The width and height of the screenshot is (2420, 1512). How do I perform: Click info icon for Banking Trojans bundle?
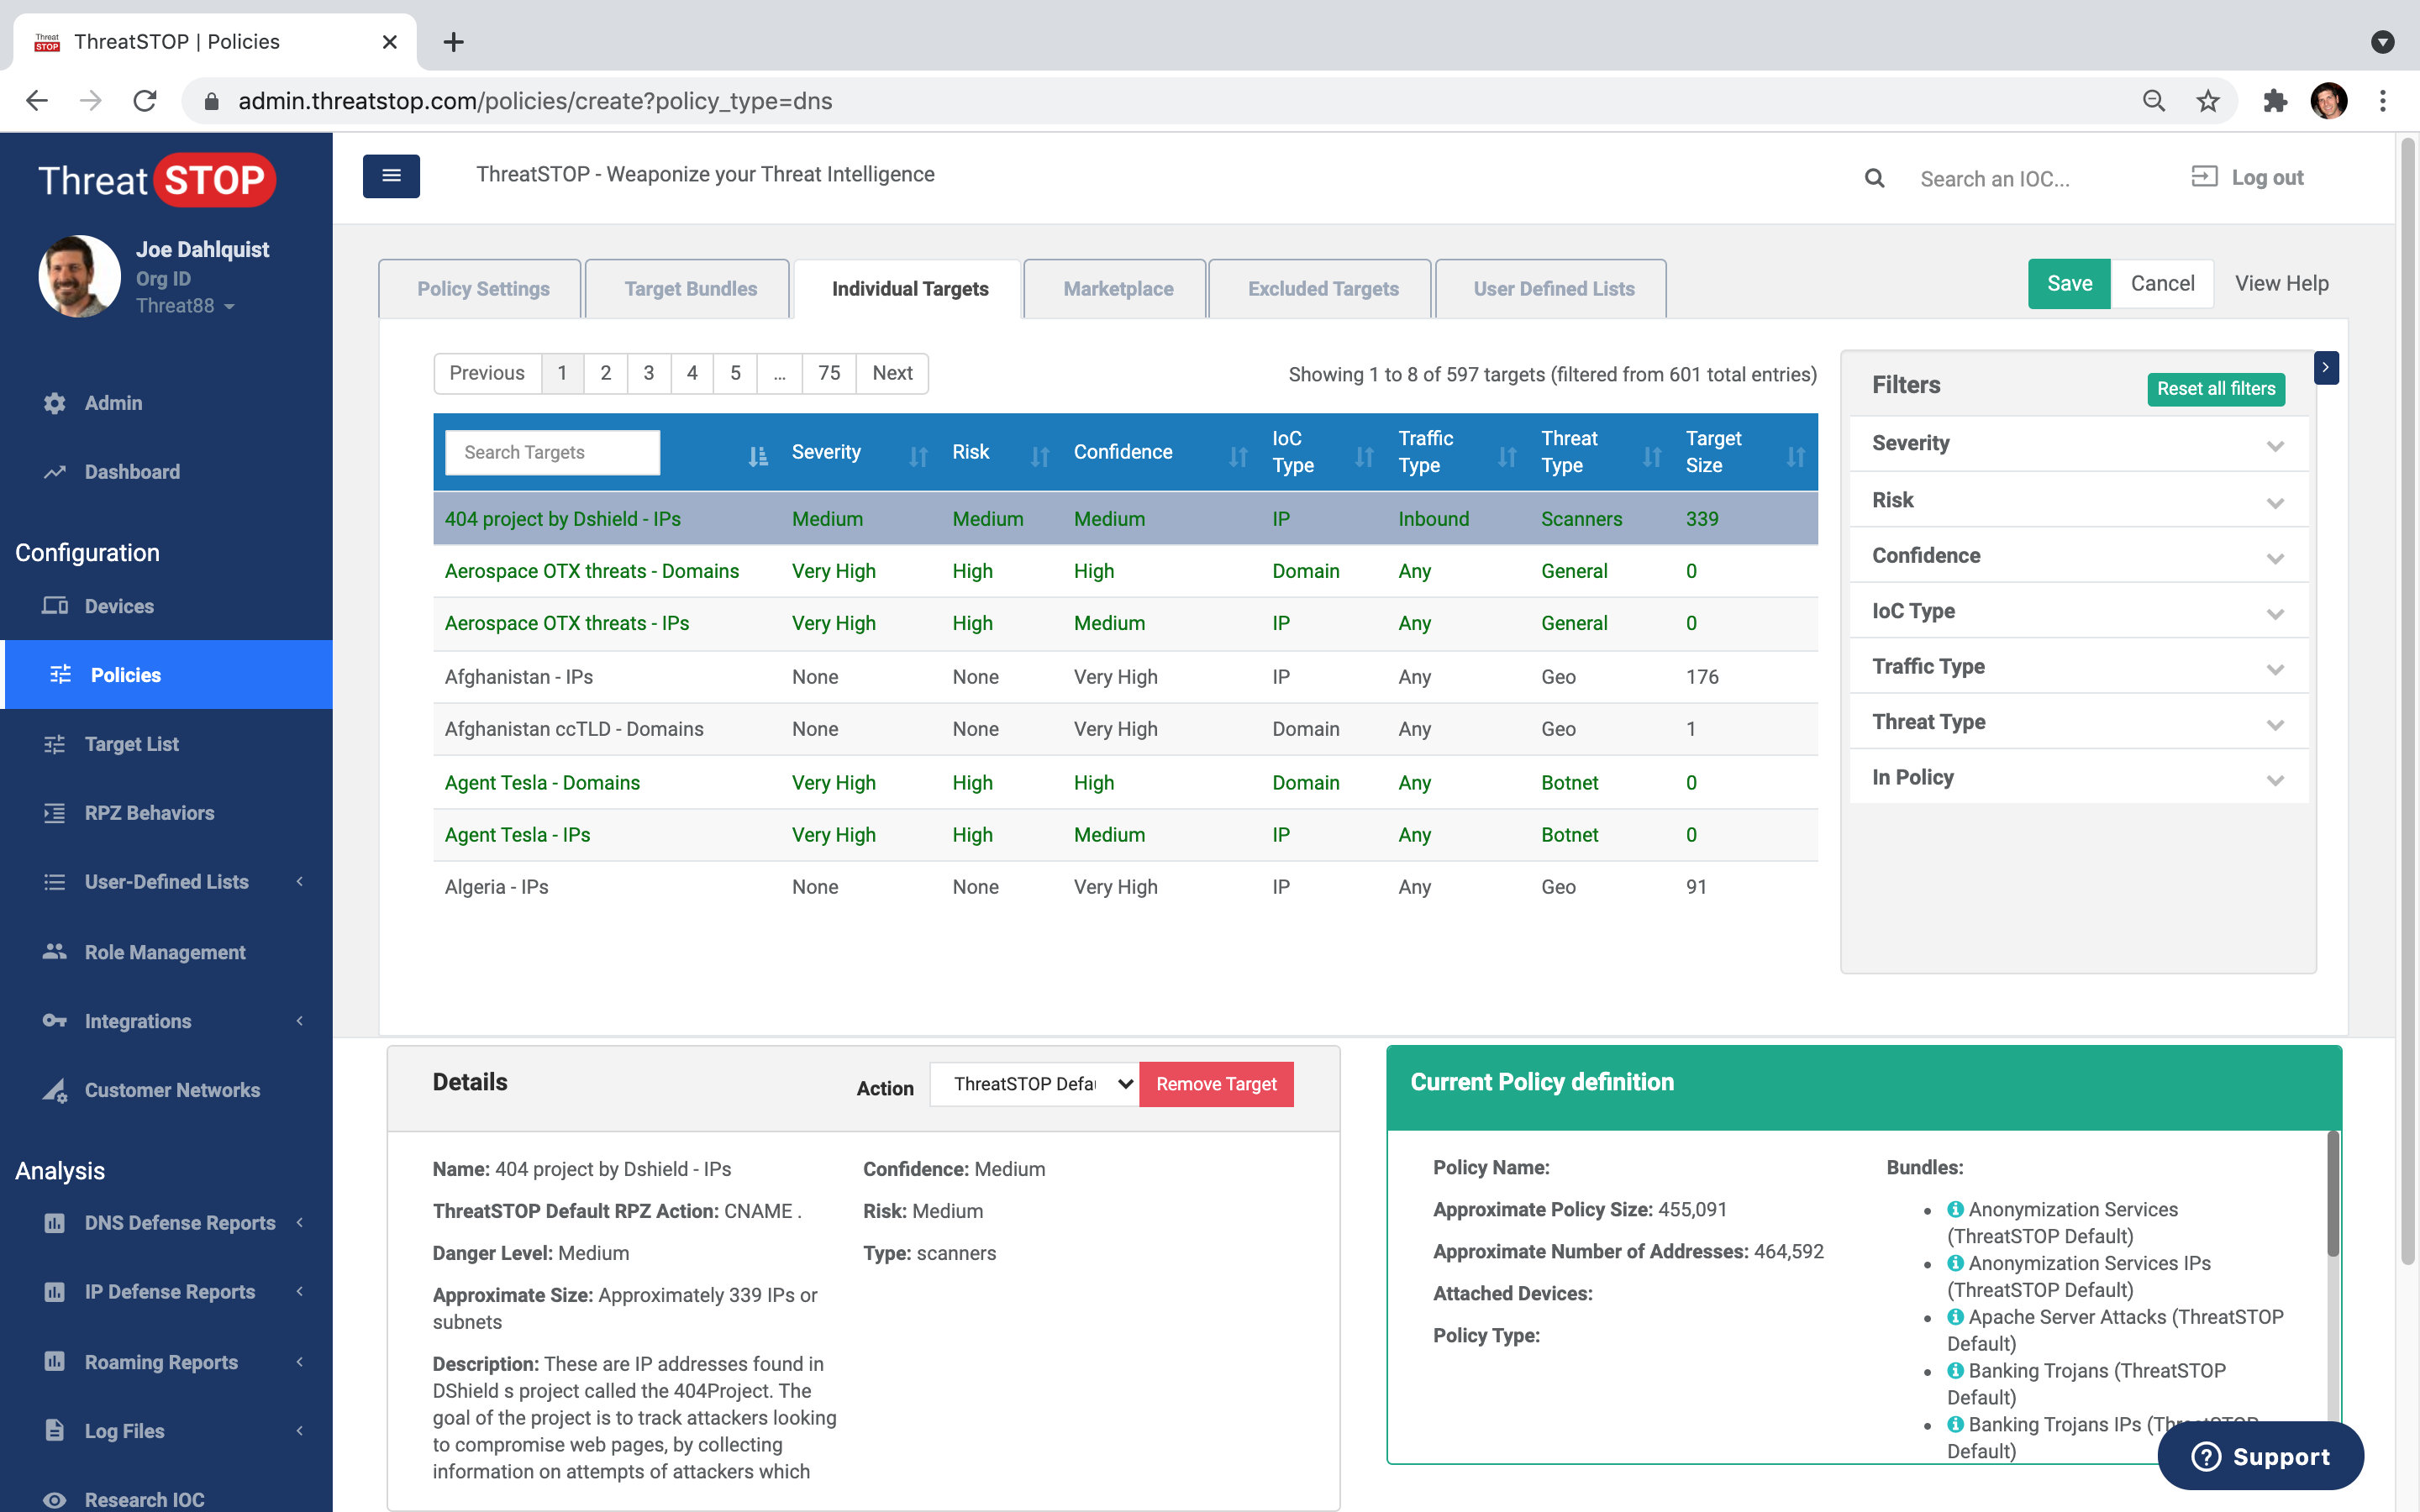(x=1955, y=1371)
